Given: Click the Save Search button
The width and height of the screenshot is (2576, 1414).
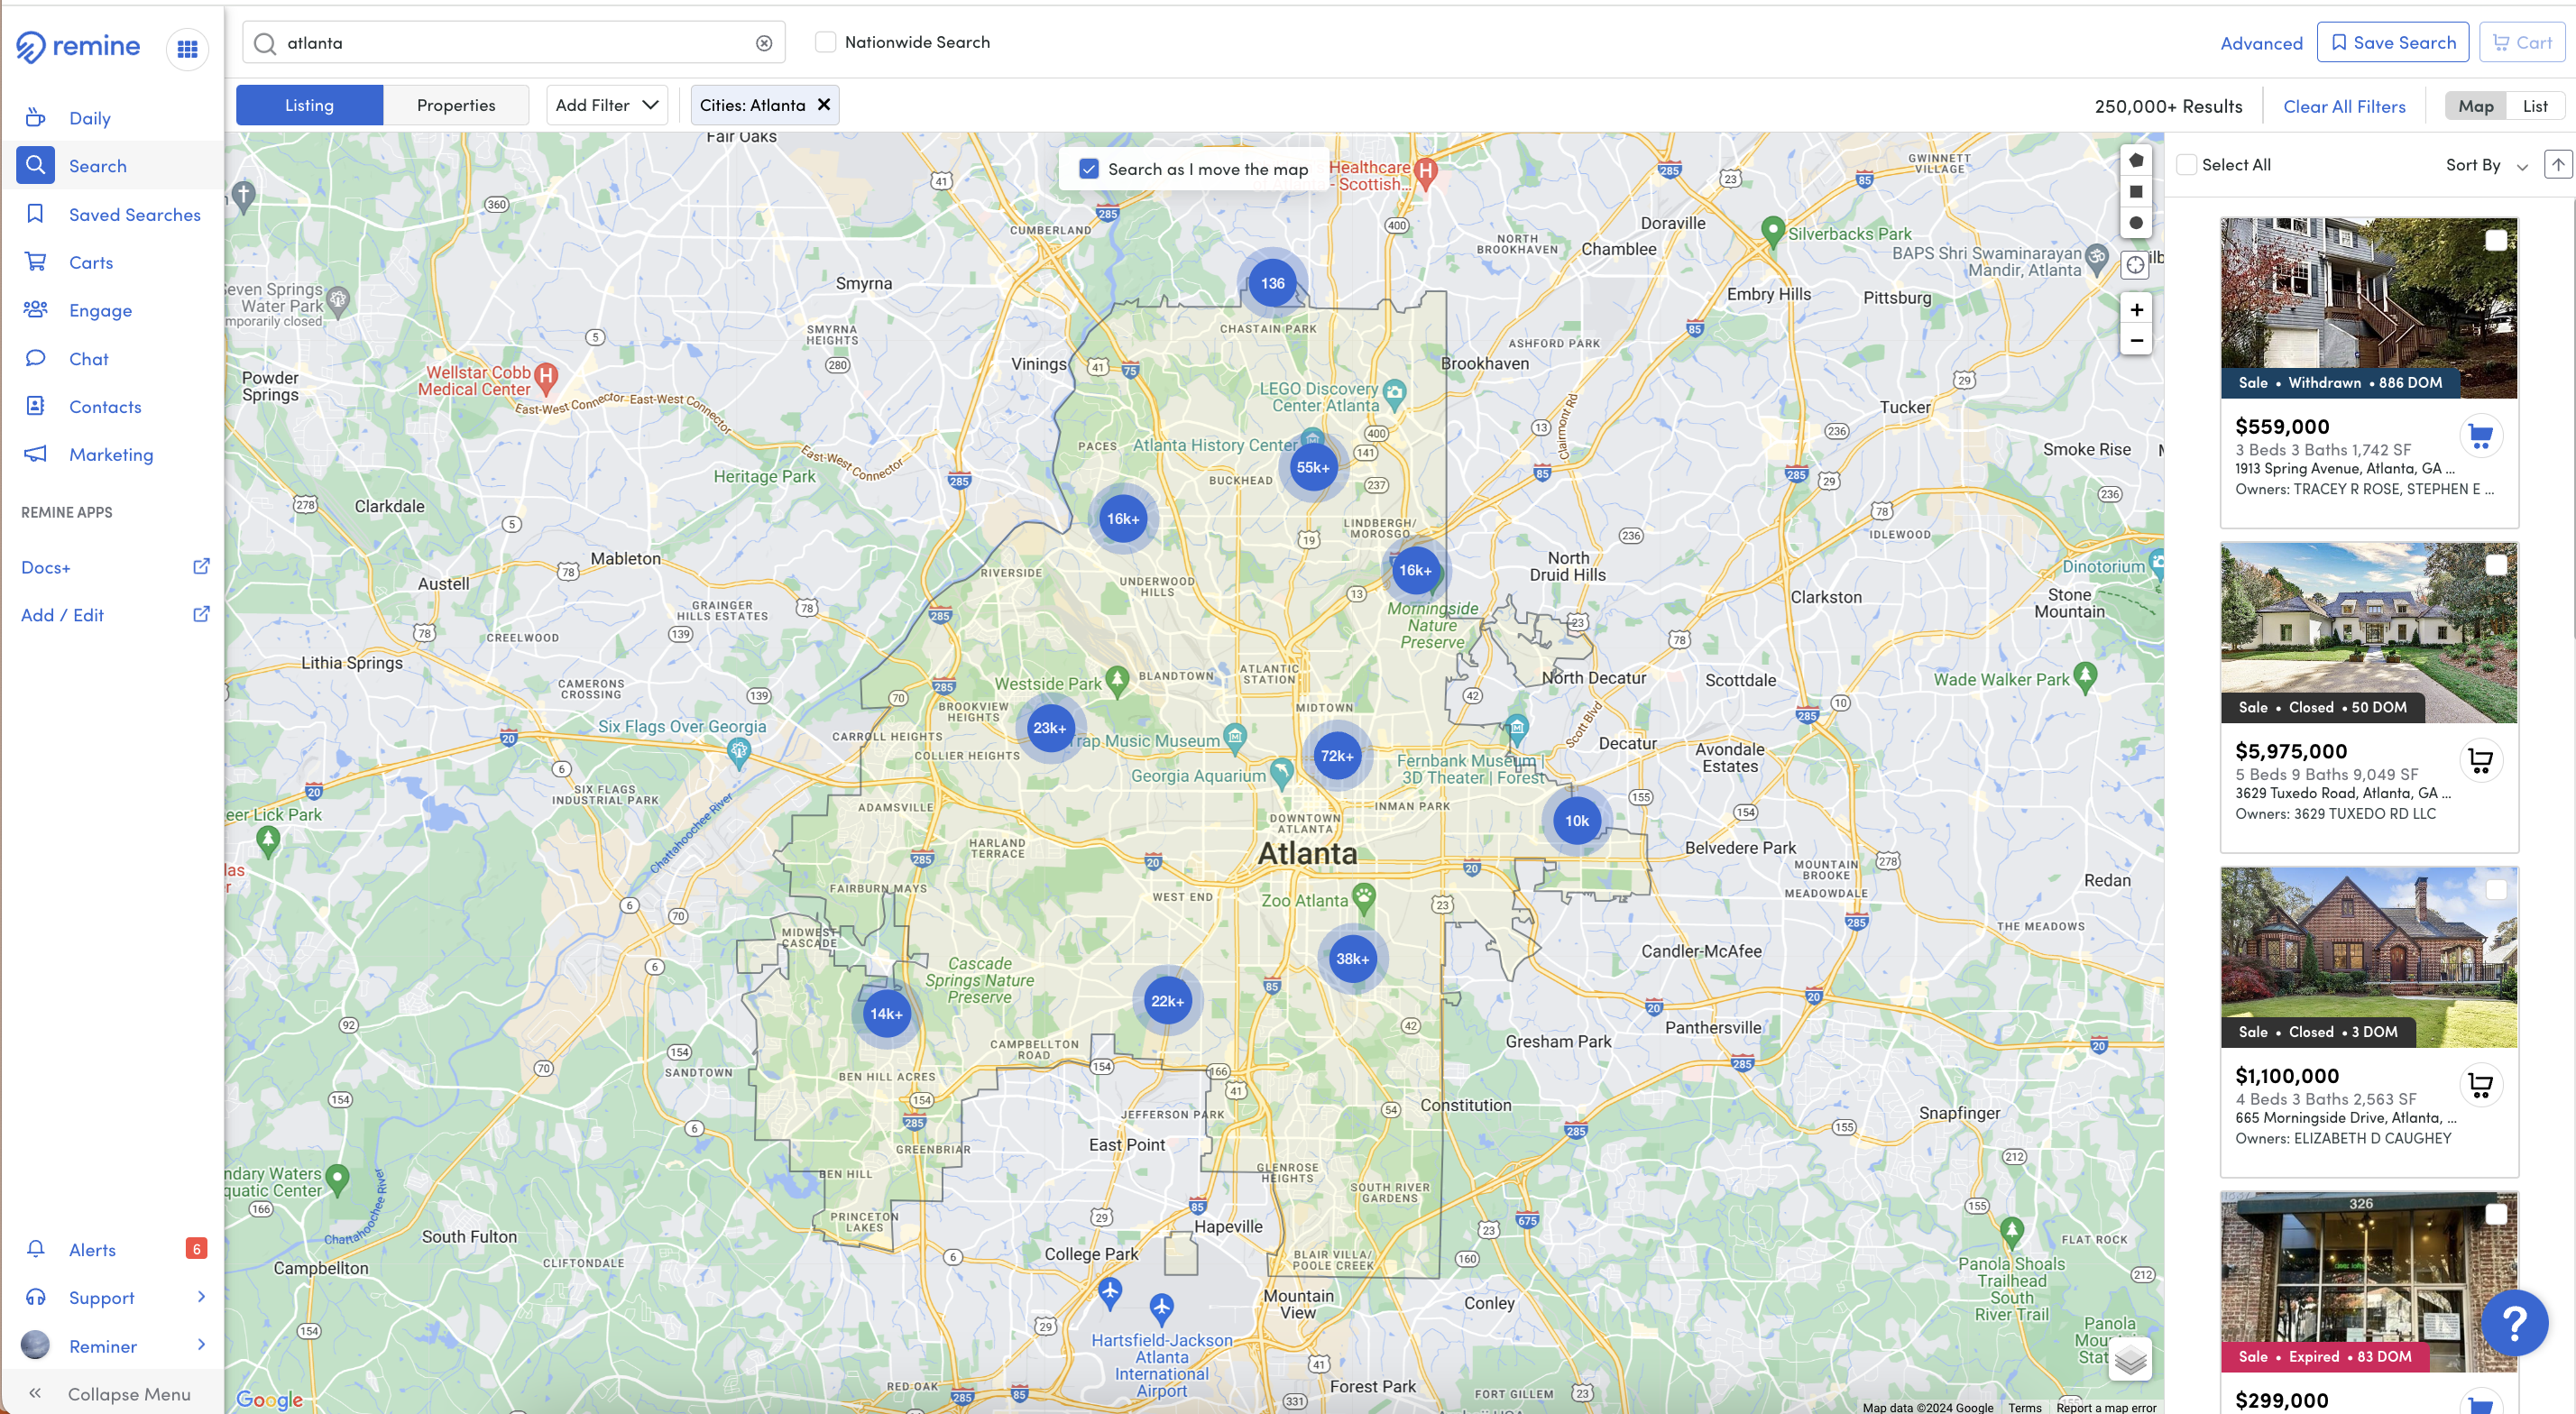Looking at the screenshot, I should [x=2392, y=42].
